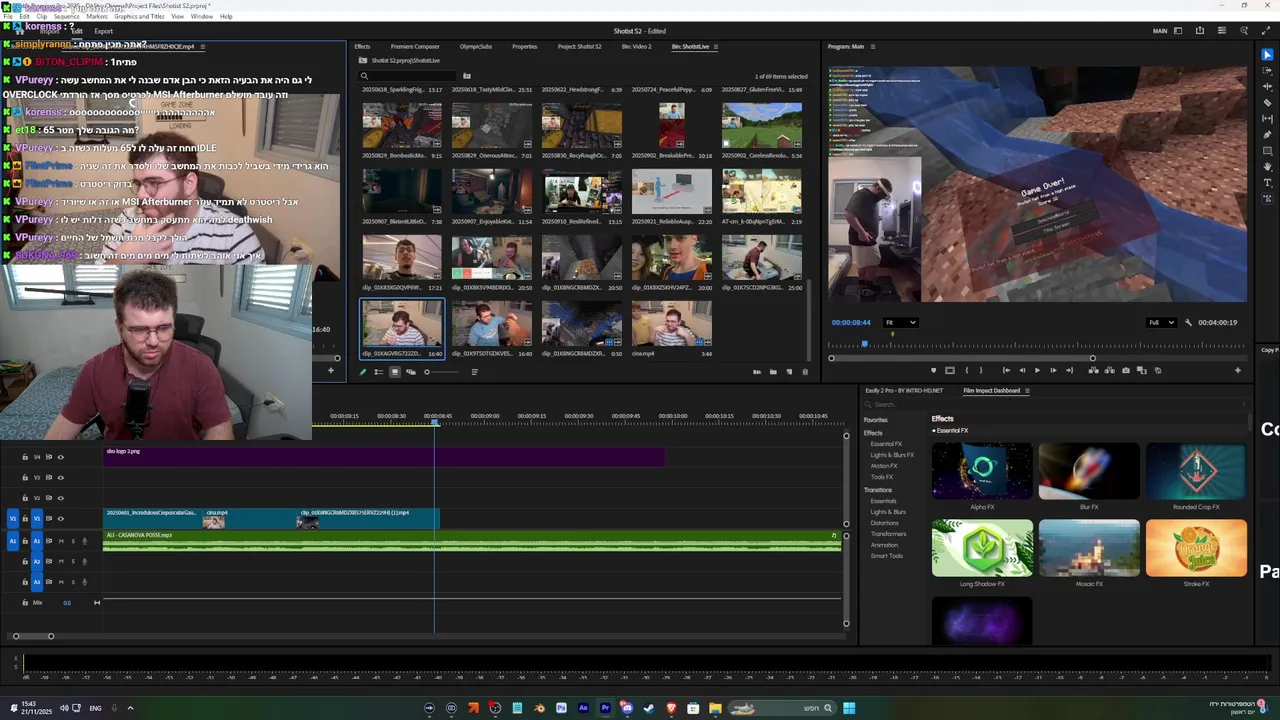Select the Alpha FX effect thumbnail
1280x720 pixels.
982,473
